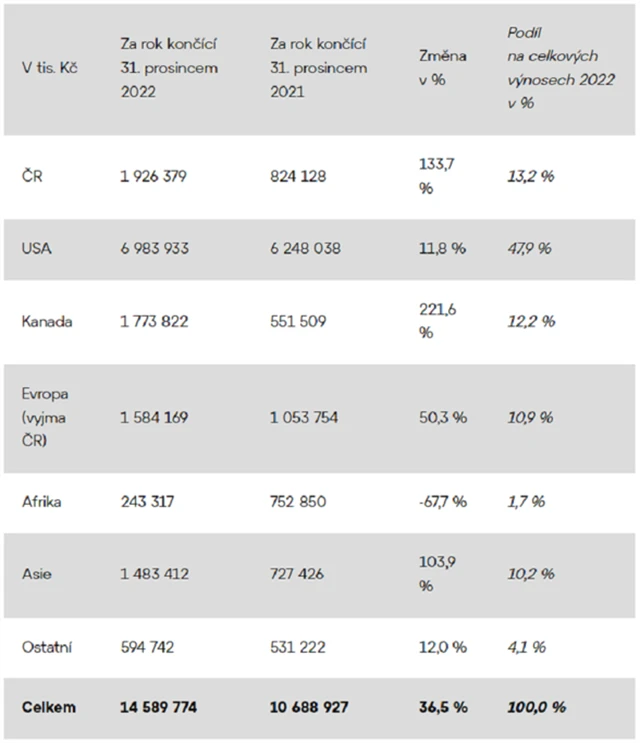
Task: Click the -67,7 % change value
Action: click(443, 502)
